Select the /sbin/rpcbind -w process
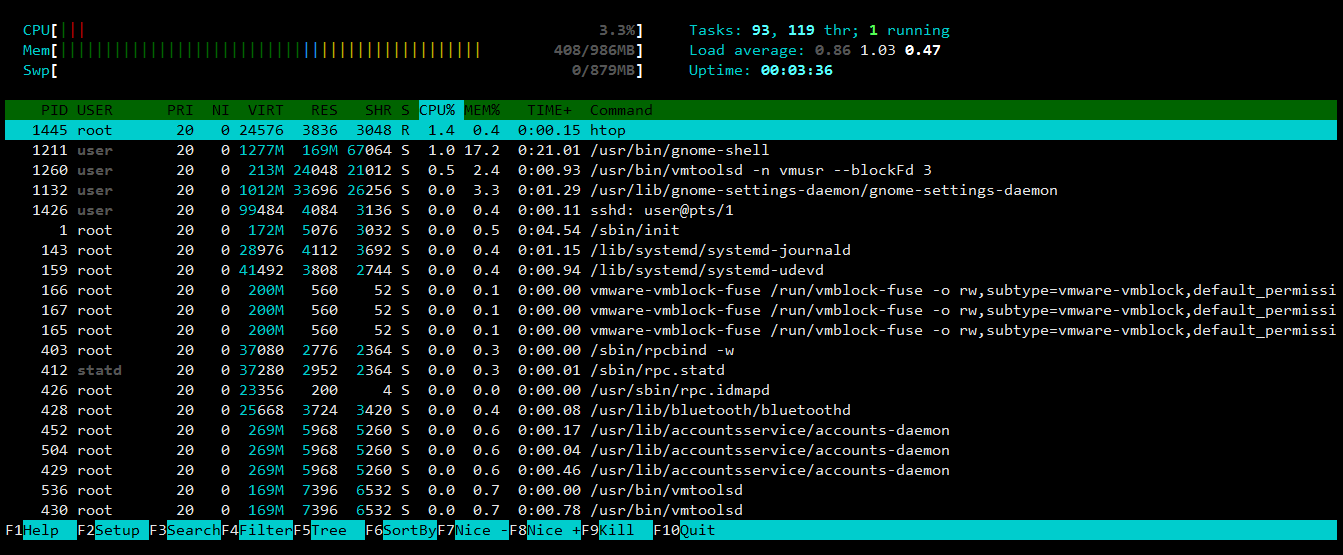This screenshot has height=555, width=1343. (671, 350)
